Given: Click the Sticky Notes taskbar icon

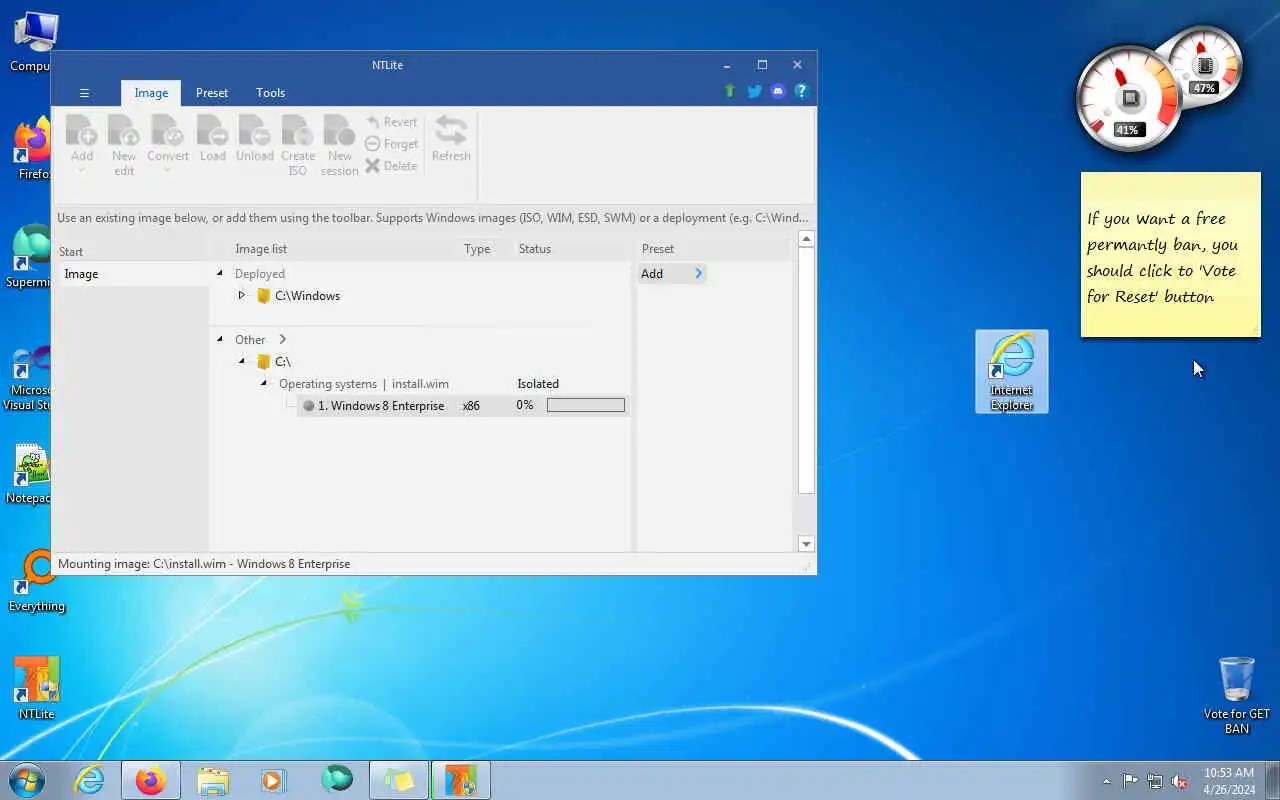Looking at the screenshot, I should pos(399,780).
